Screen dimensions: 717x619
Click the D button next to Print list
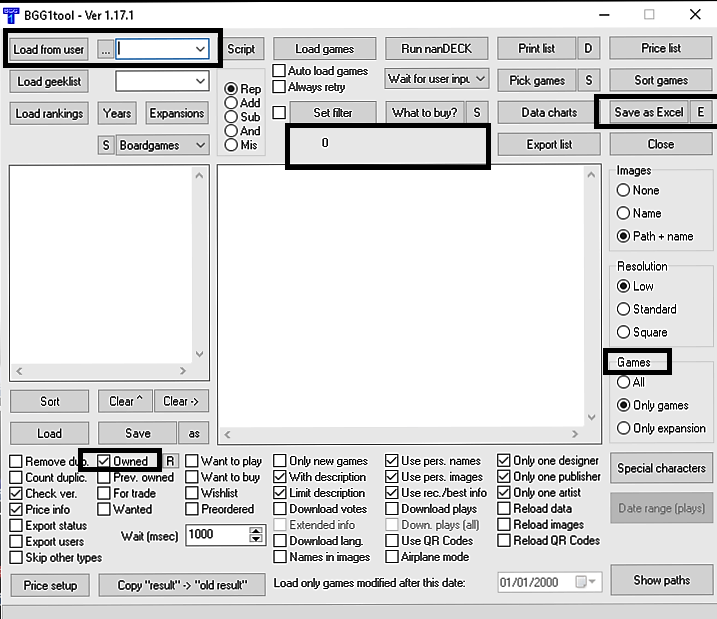[588, 48]
